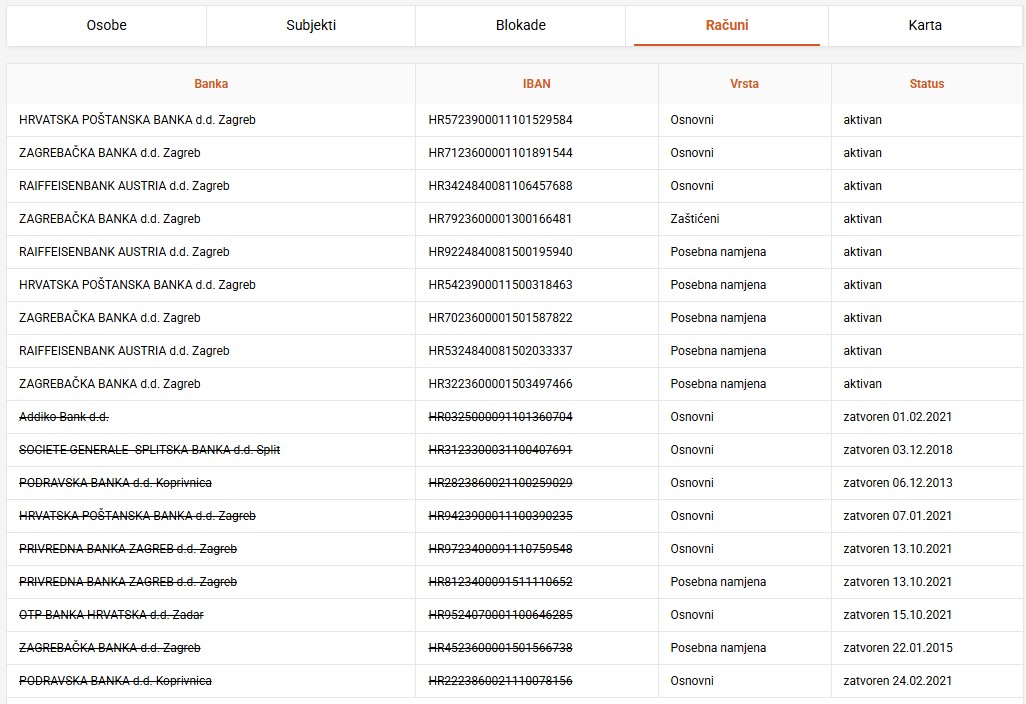Sort by Banka column header
This screenshot has height=704, width=1026.
[211, 84]
